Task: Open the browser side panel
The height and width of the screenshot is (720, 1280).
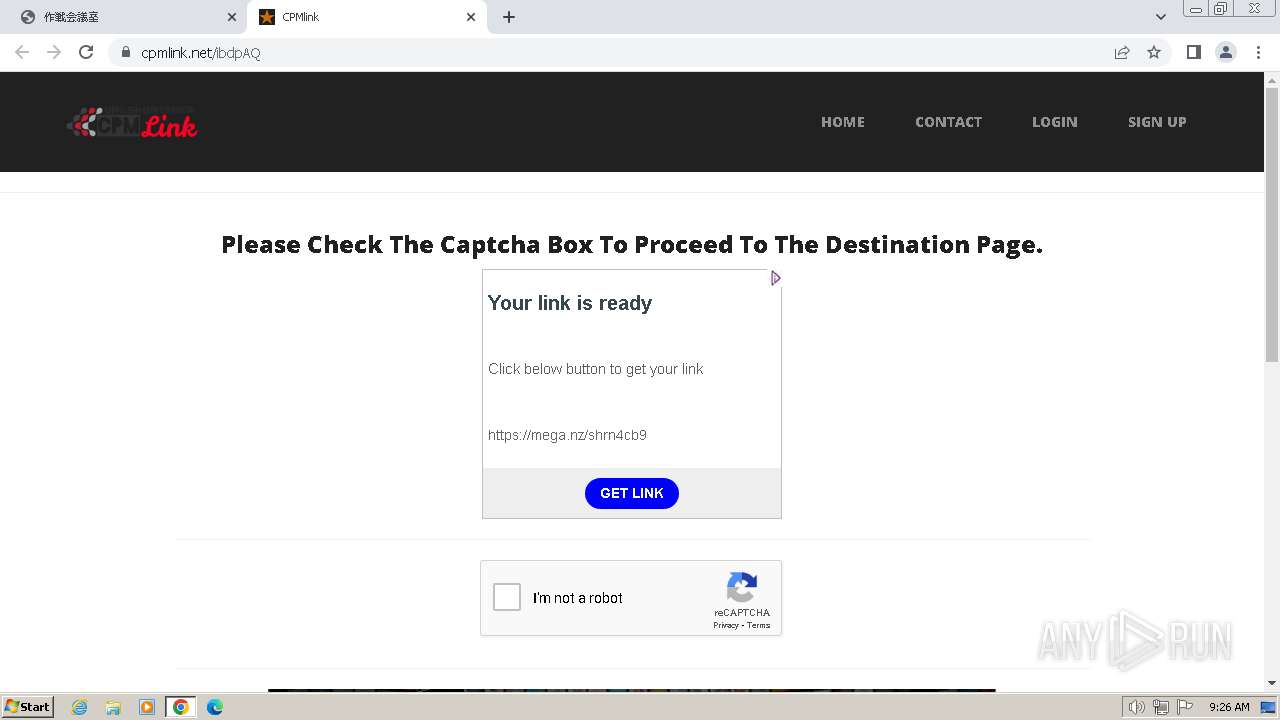Action: (1193, 52)
